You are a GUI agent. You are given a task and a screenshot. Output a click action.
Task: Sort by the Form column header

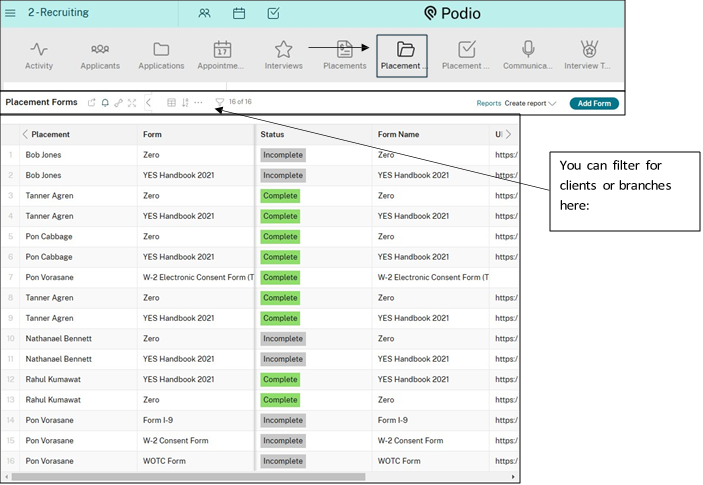pos(152,134)
